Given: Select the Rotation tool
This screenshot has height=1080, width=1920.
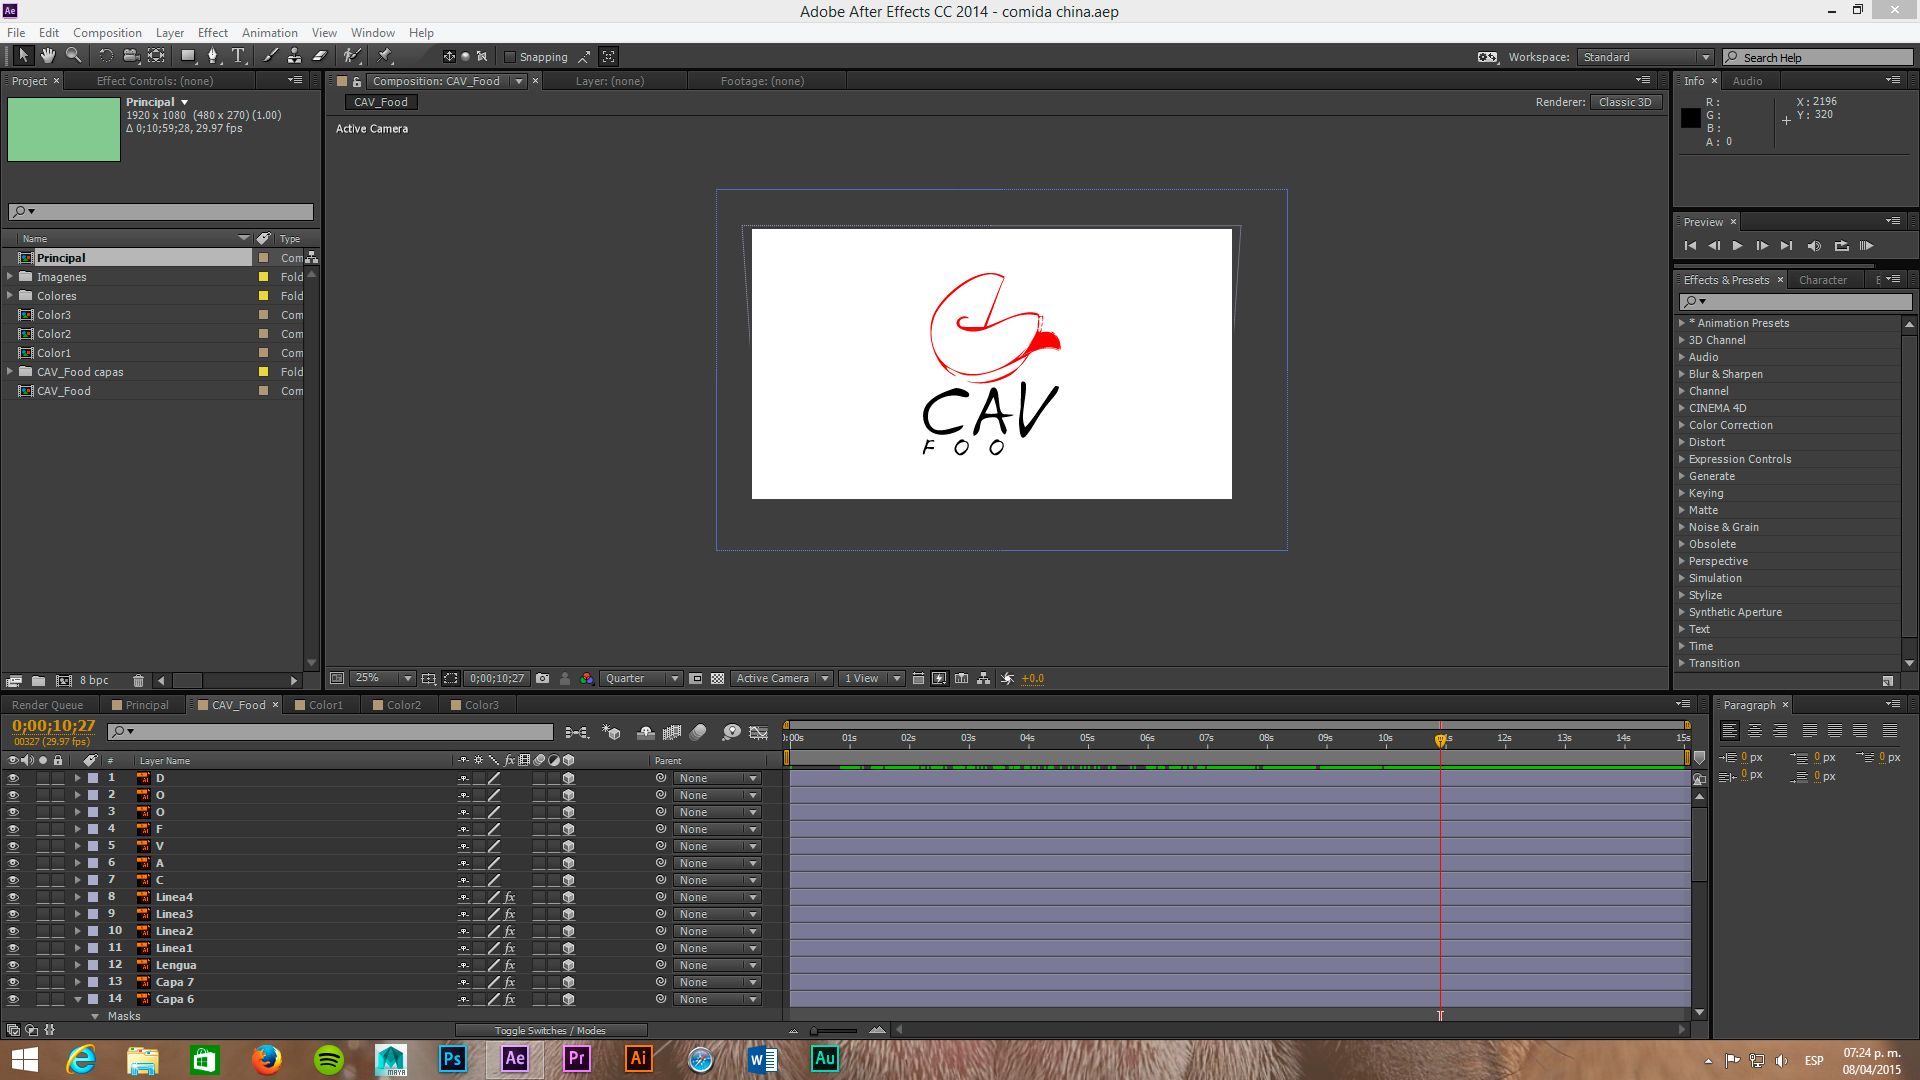Looking at the screenshot, I should pos(105,56).
